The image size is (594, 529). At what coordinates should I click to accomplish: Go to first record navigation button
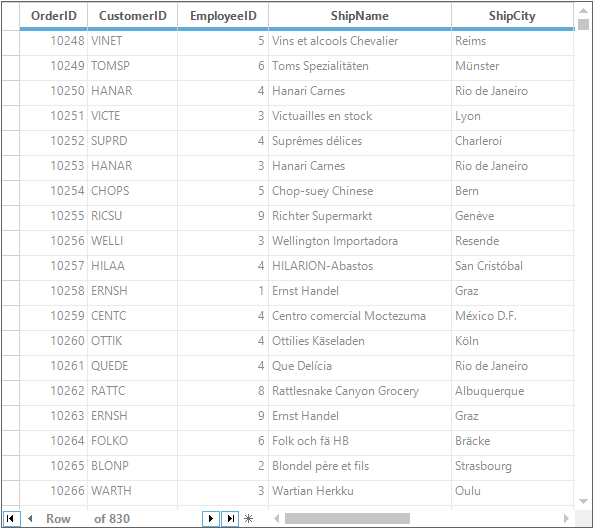click(x=10, y=518)
